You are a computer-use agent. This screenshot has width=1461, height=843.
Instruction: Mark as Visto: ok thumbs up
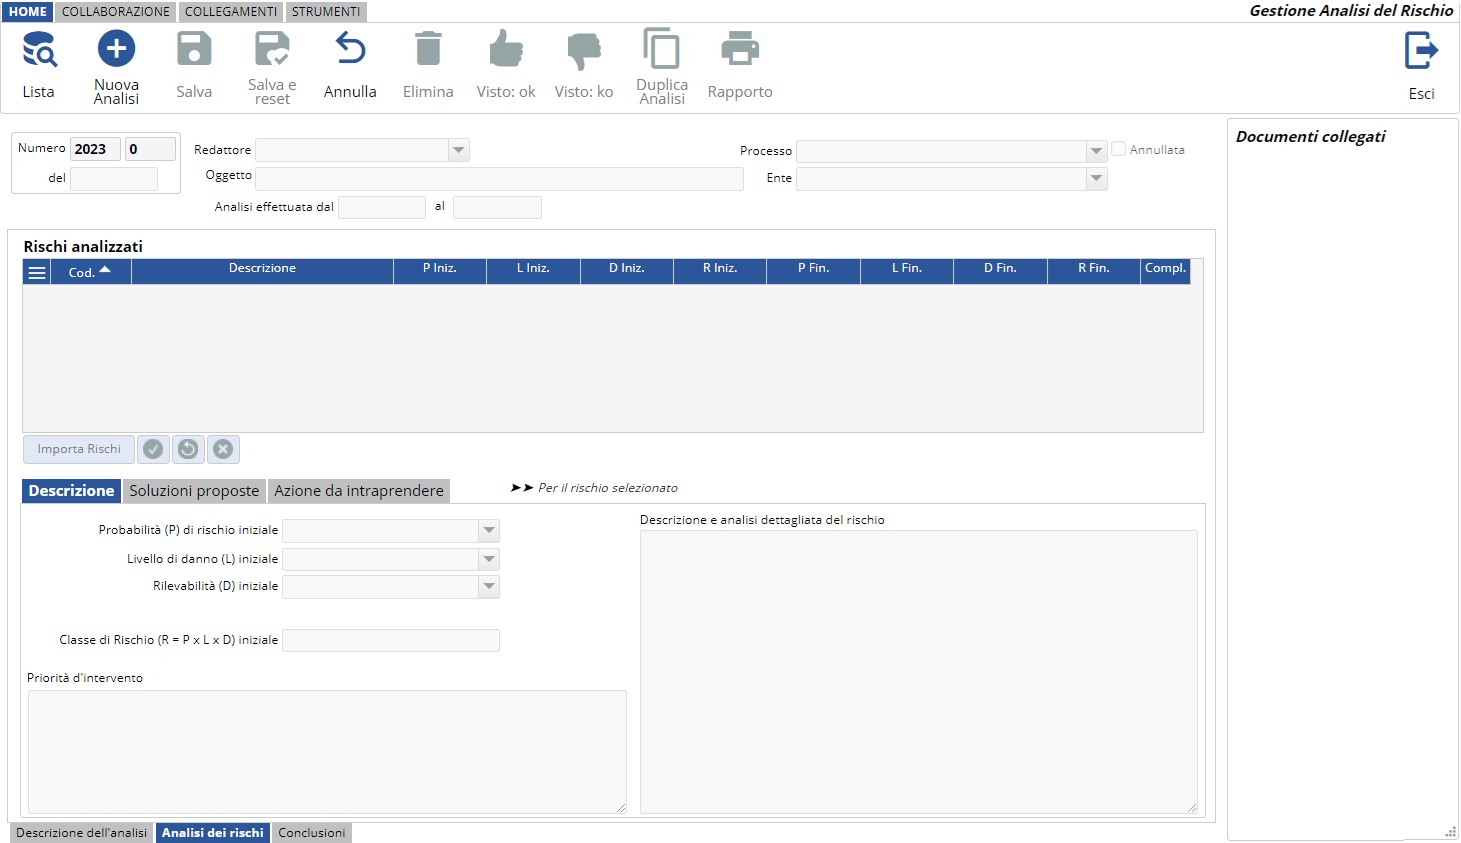(506, 49)
